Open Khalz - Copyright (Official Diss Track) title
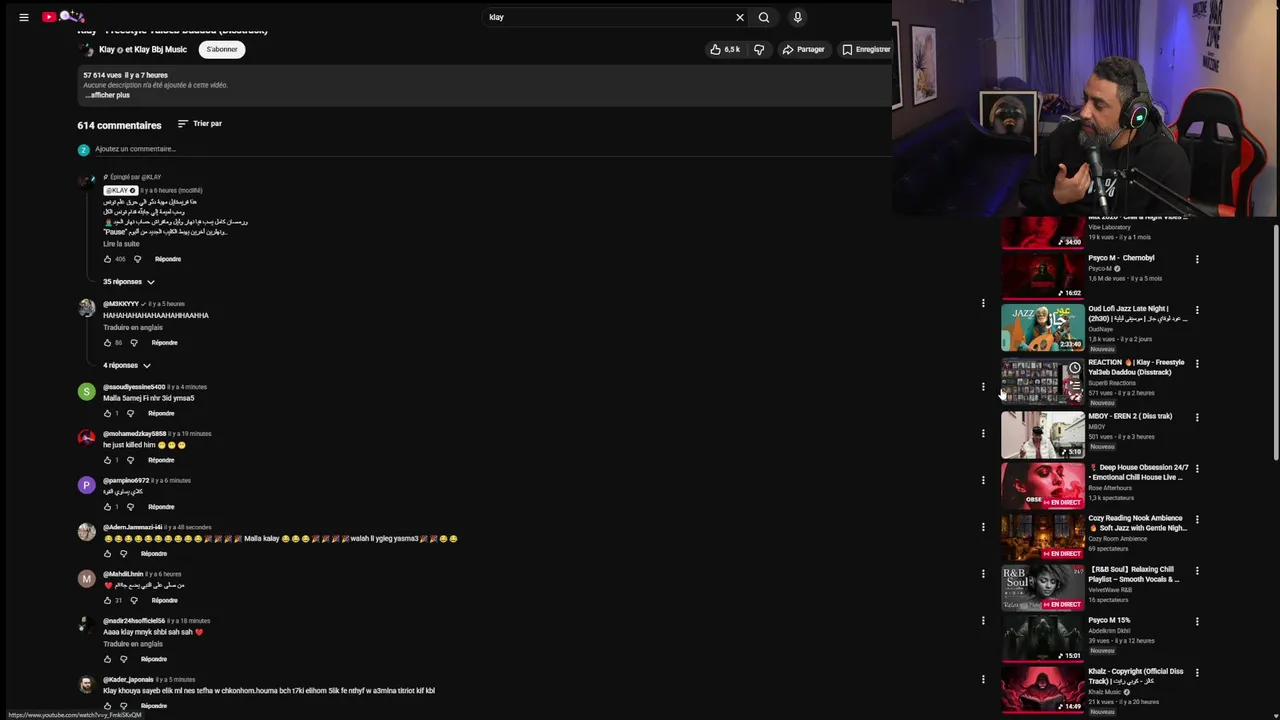This screenshot has width=1280, height=720. pyautogui.click(x=1136, y=676)
